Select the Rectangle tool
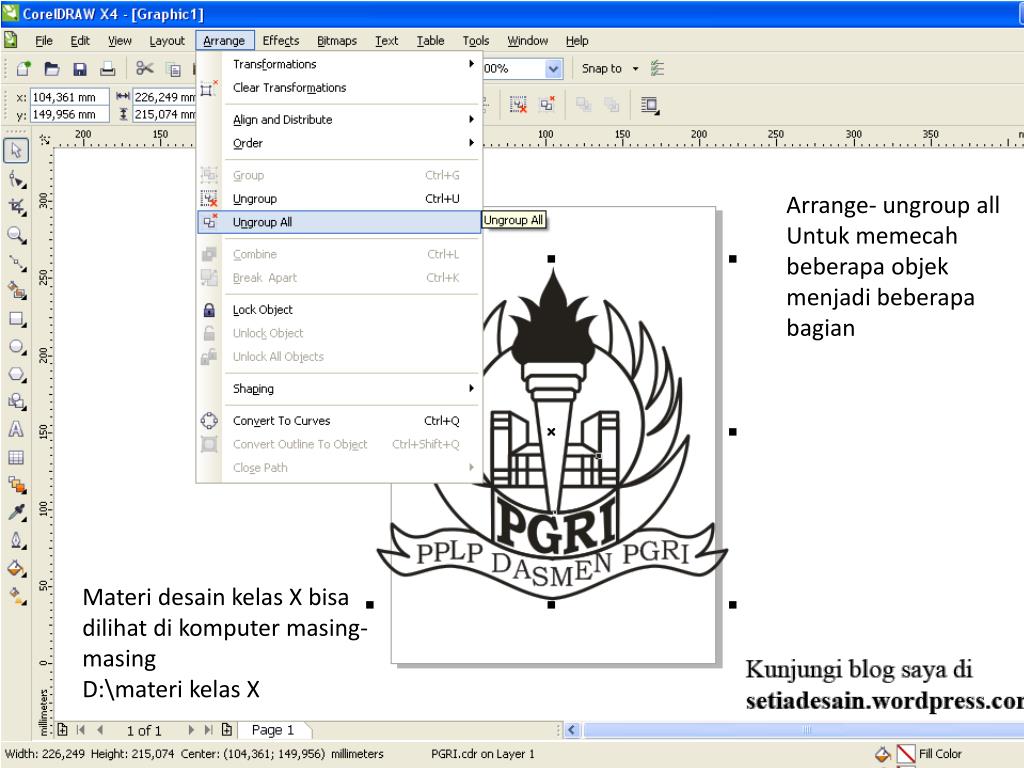 [16, 319]
